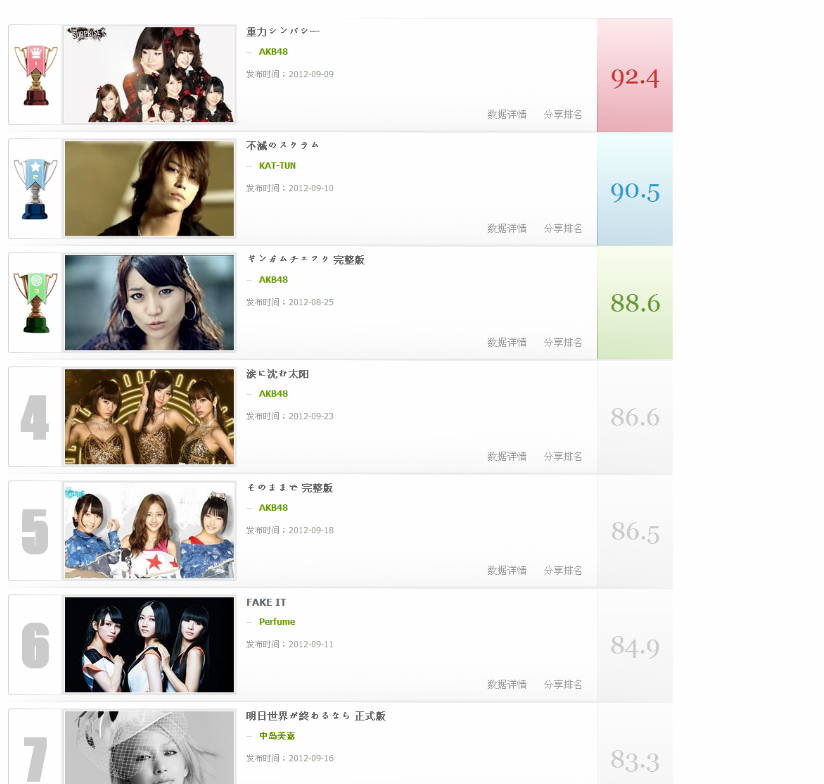
Task: Click 数据详情 for the KAT-TUN entry
Action: [x=507, y=228]
